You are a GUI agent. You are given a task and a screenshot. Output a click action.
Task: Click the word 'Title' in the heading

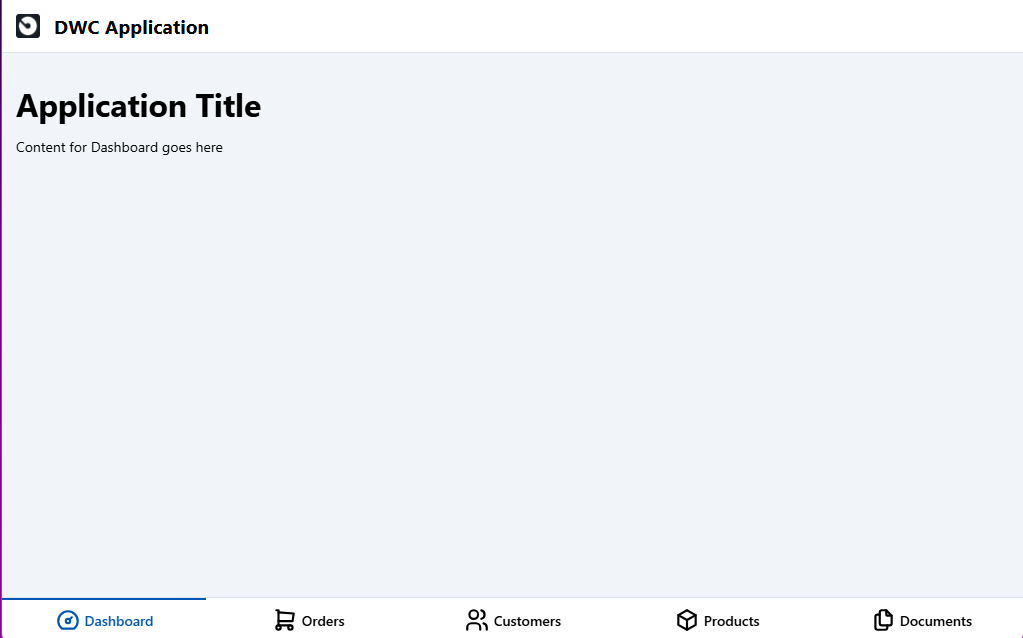(228, 106)
